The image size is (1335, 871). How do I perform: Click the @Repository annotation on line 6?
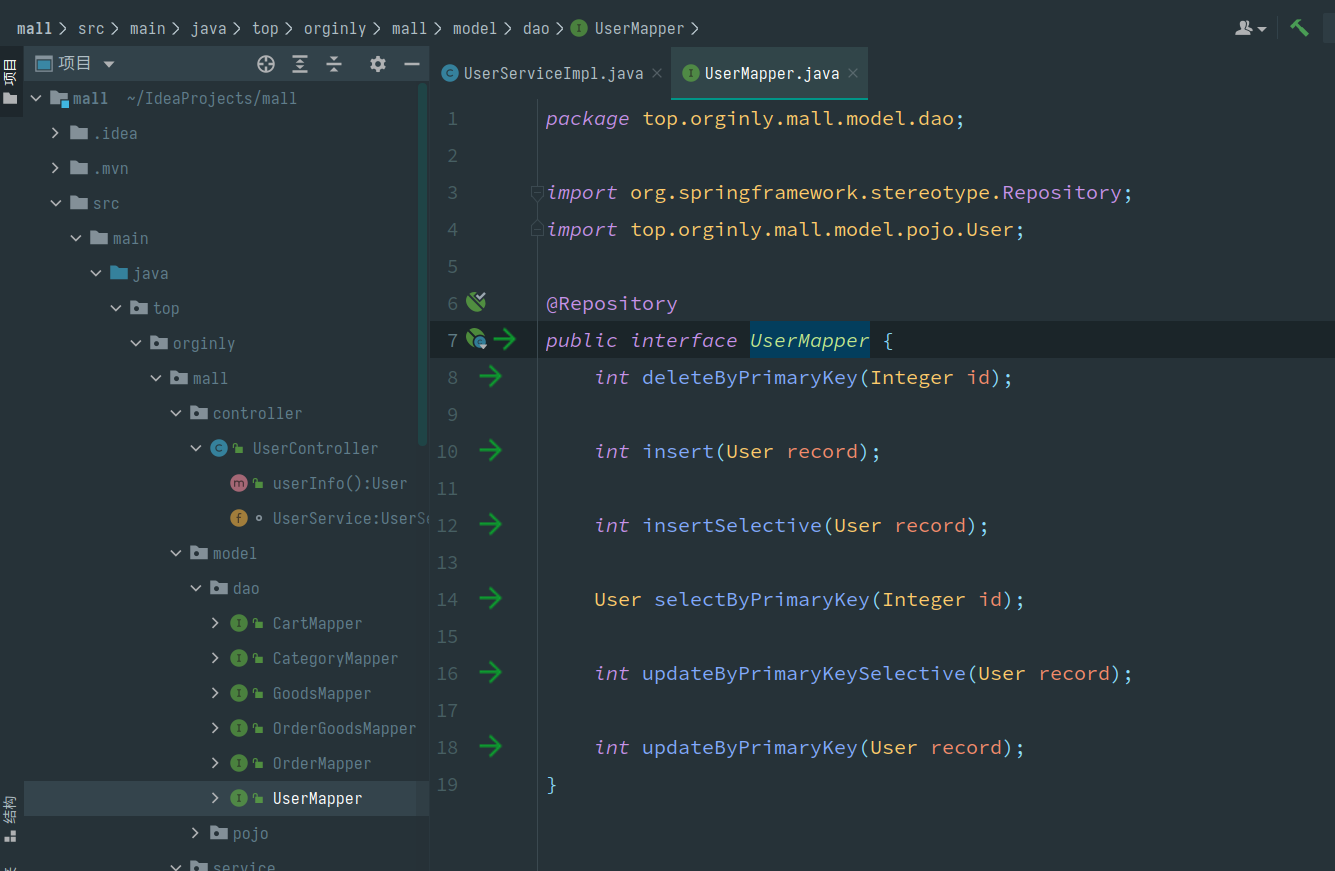611,303
